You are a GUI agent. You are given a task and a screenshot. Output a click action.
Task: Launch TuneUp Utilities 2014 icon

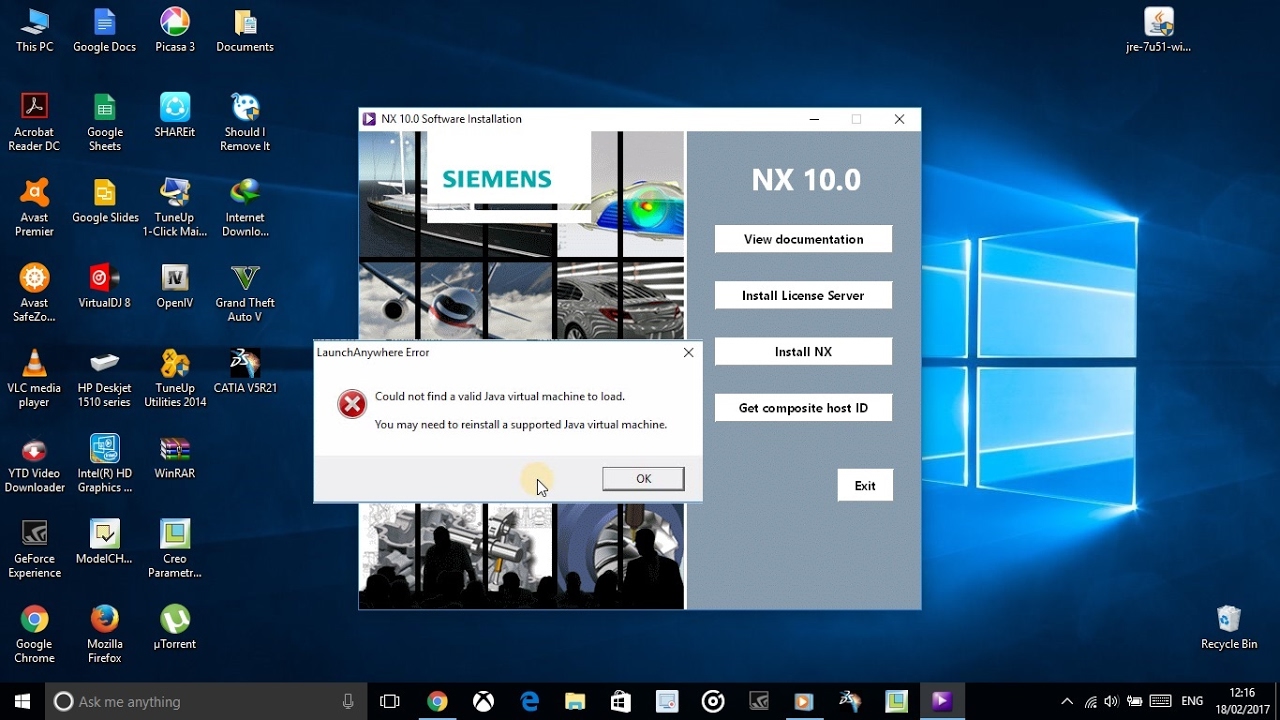coord(175,378)
